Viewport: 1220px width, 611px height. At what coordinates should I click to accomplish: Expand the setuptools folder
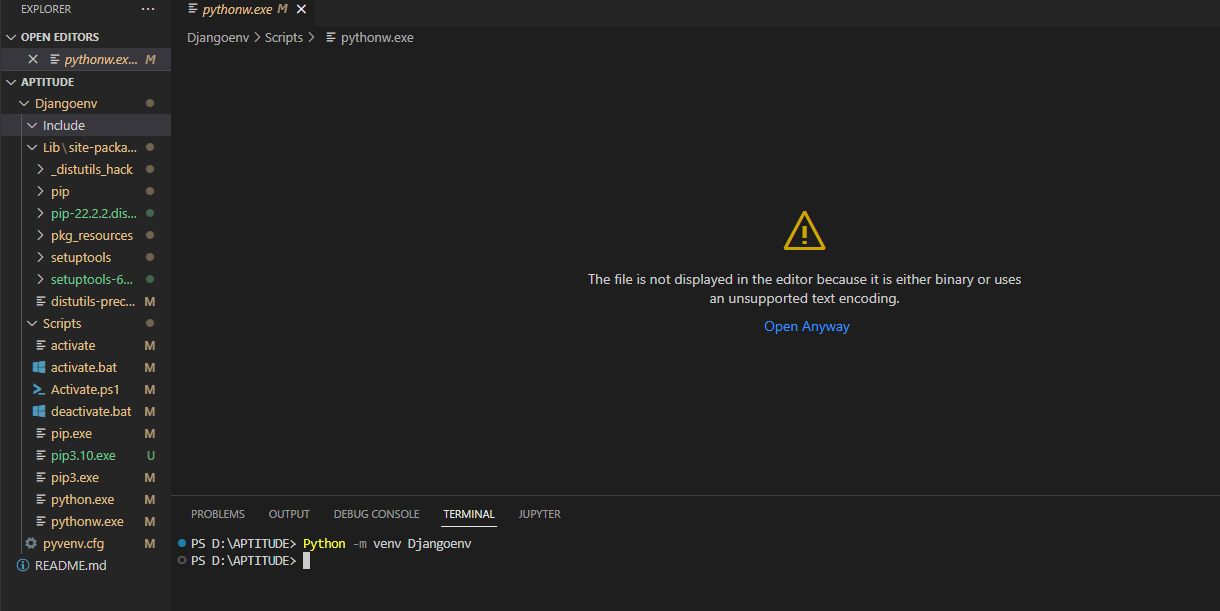pos(40,257)
